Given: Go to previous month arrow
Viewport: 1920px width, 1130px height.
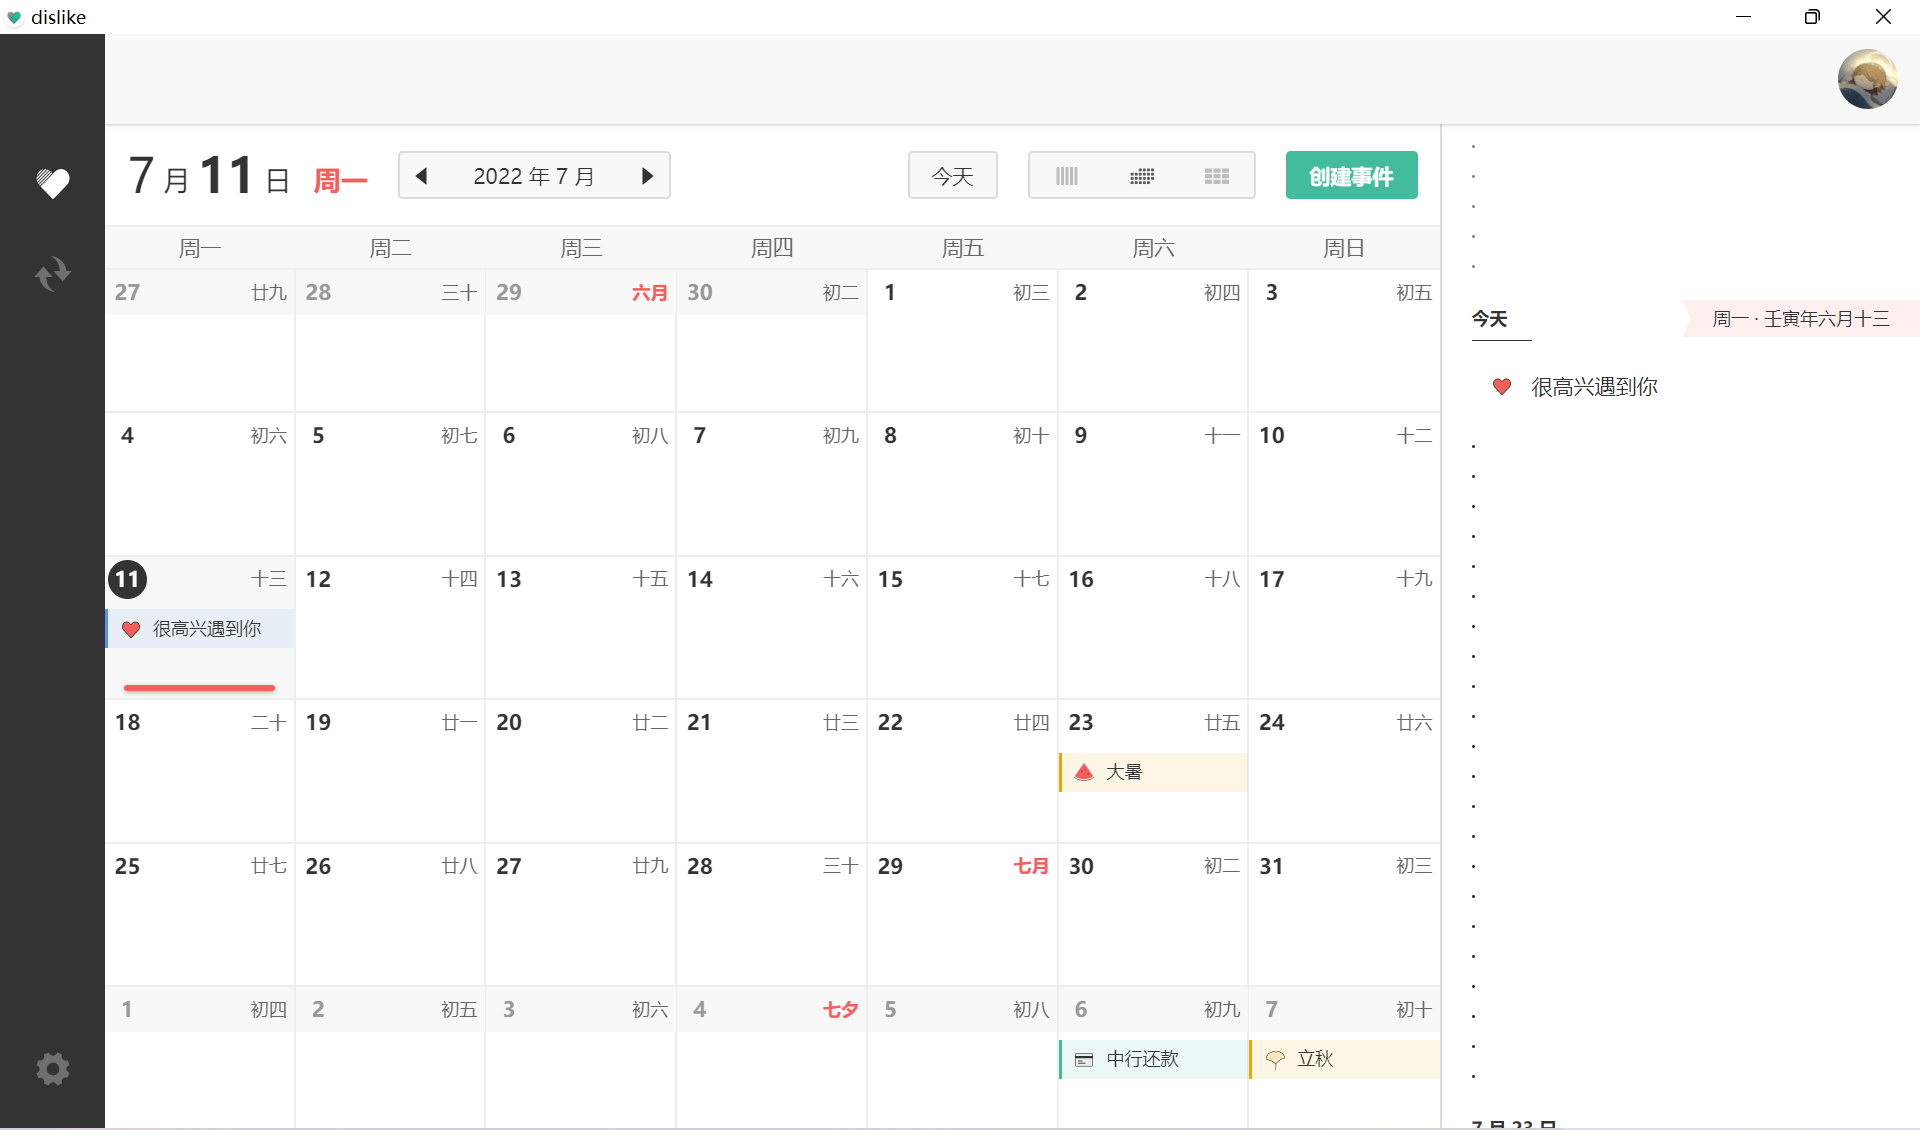Looking at the screenshot, I should point(422,176).
